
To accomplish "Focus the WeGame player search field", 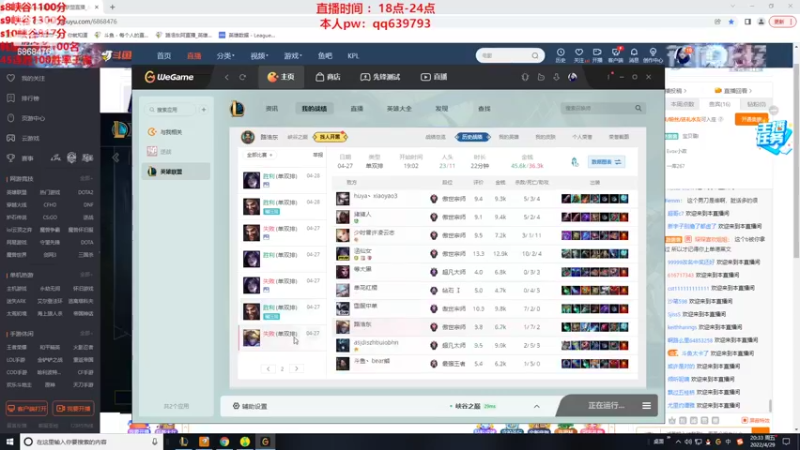I will 597,108.
